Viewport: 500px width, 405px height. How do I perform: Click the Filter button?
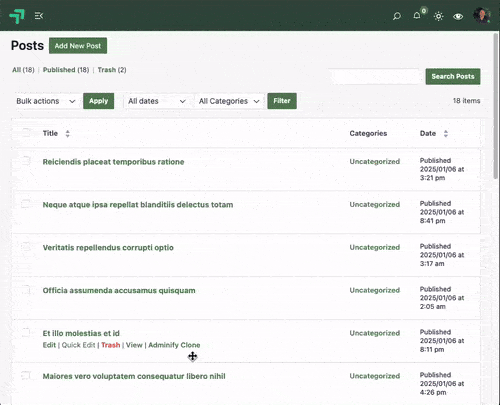282,101
